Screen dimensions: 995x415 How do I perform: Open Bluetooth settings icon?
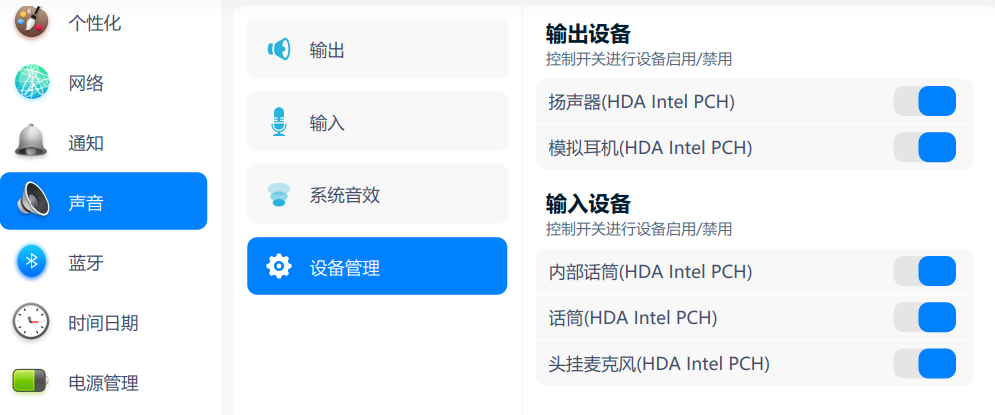[x=32, y=262]
